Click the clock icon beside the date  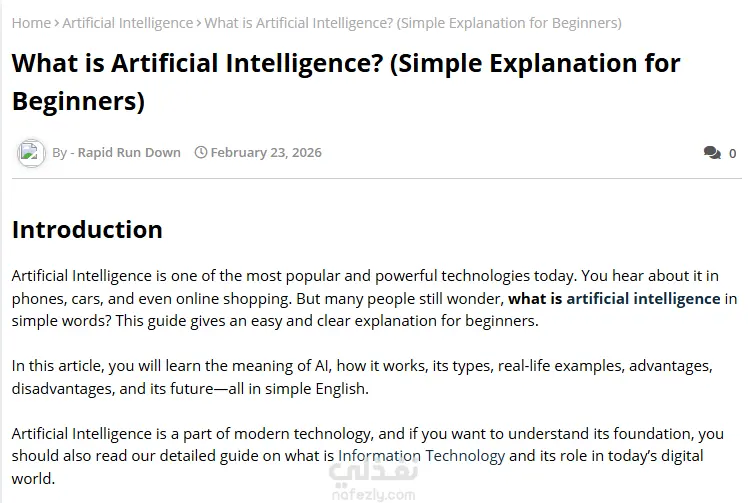[201, 152]
